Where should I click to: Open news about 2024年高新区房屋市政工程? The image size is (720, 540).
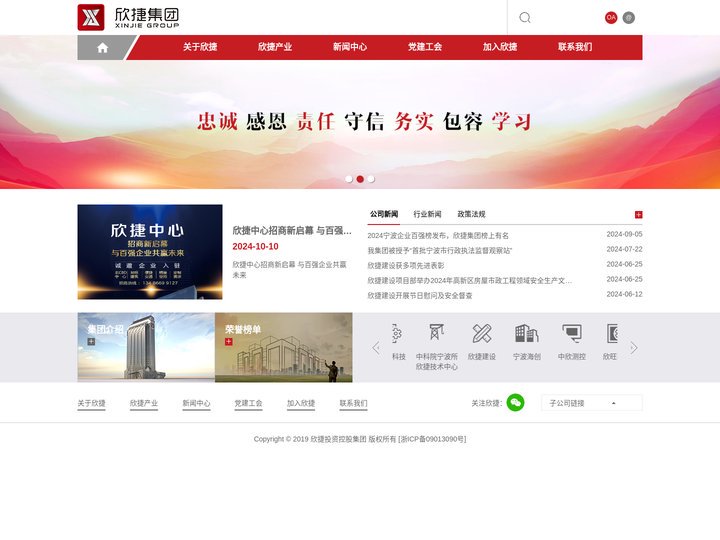click(x=470, y=281)
